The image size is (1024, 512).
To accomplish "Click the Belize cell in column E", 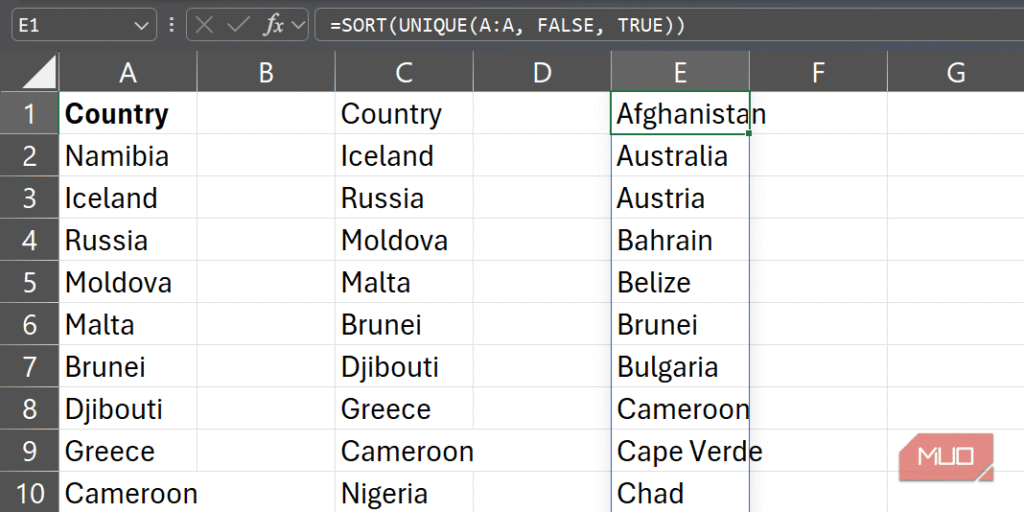I will (x=680, y=281).
